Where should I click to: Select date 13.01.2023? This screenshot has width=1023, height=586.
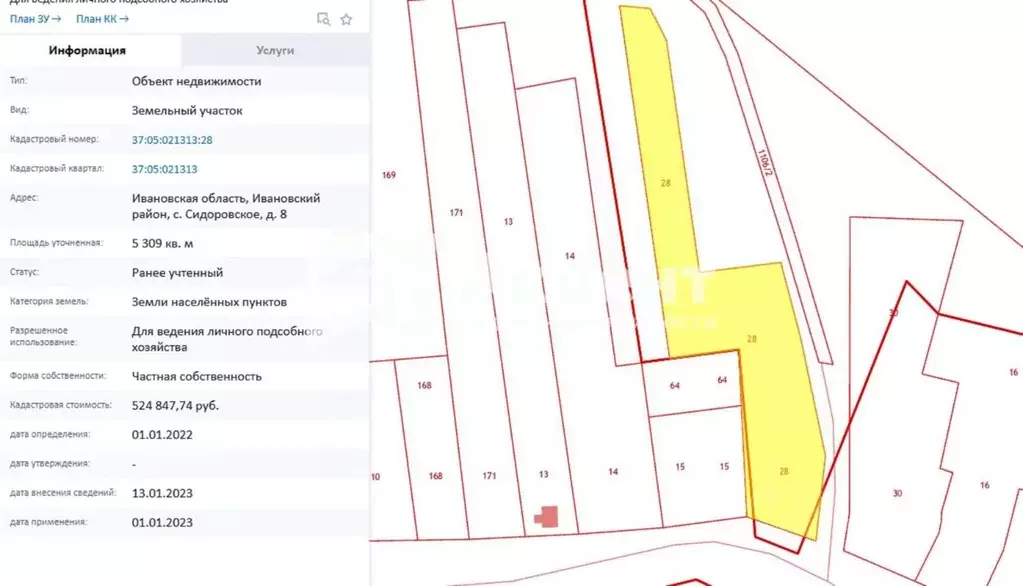pos(162,493)
